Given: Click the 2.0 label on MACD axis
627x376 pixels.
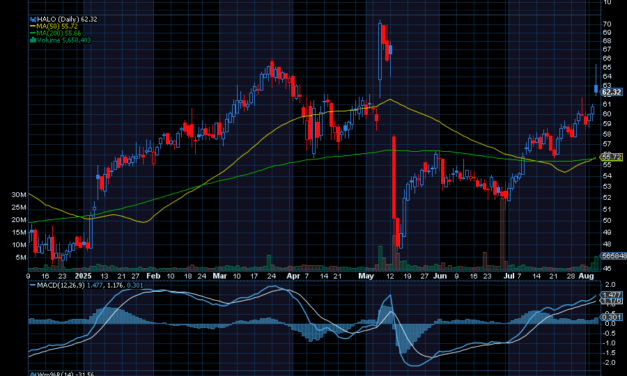Looking at the screenshot, I should click(x=610, y=285).
